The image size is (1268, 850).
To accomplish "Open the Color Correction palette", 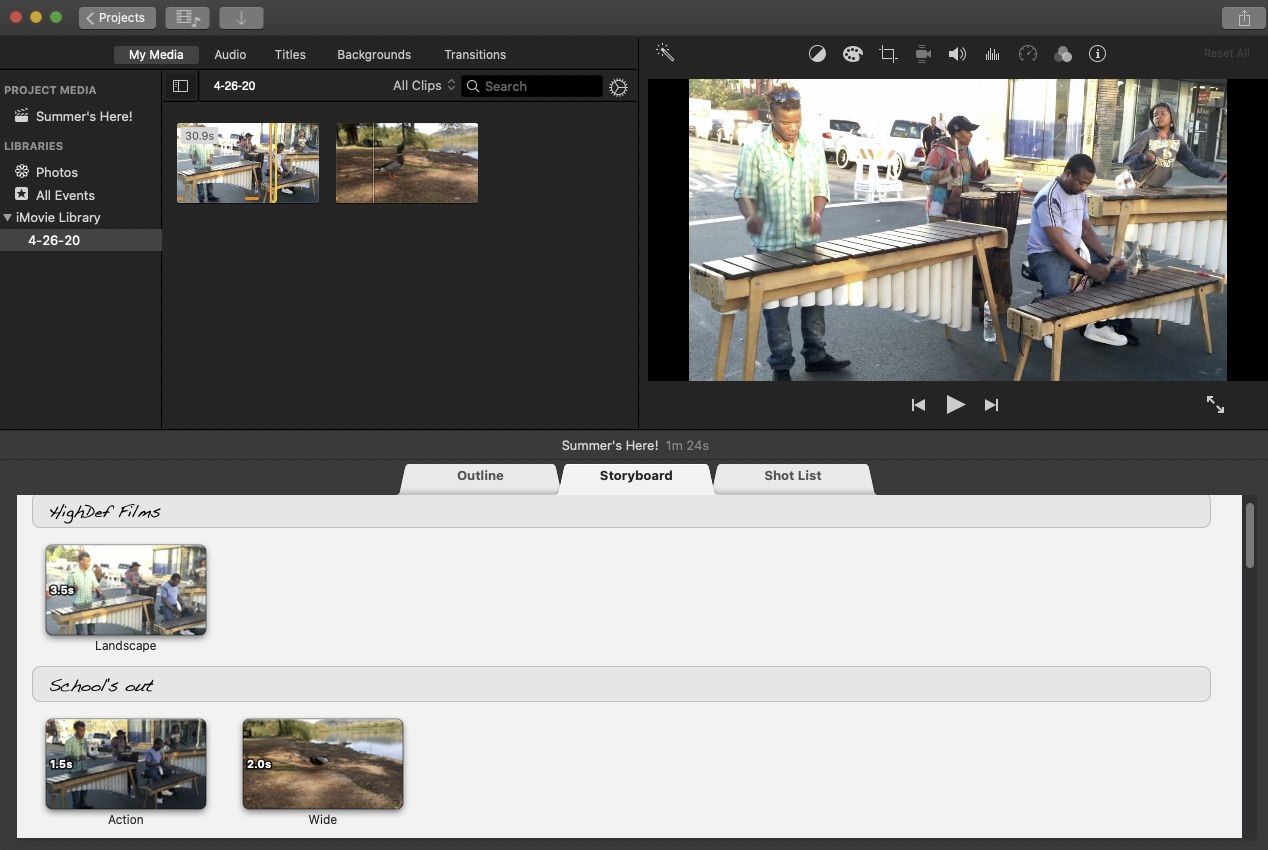I will 852,53.
